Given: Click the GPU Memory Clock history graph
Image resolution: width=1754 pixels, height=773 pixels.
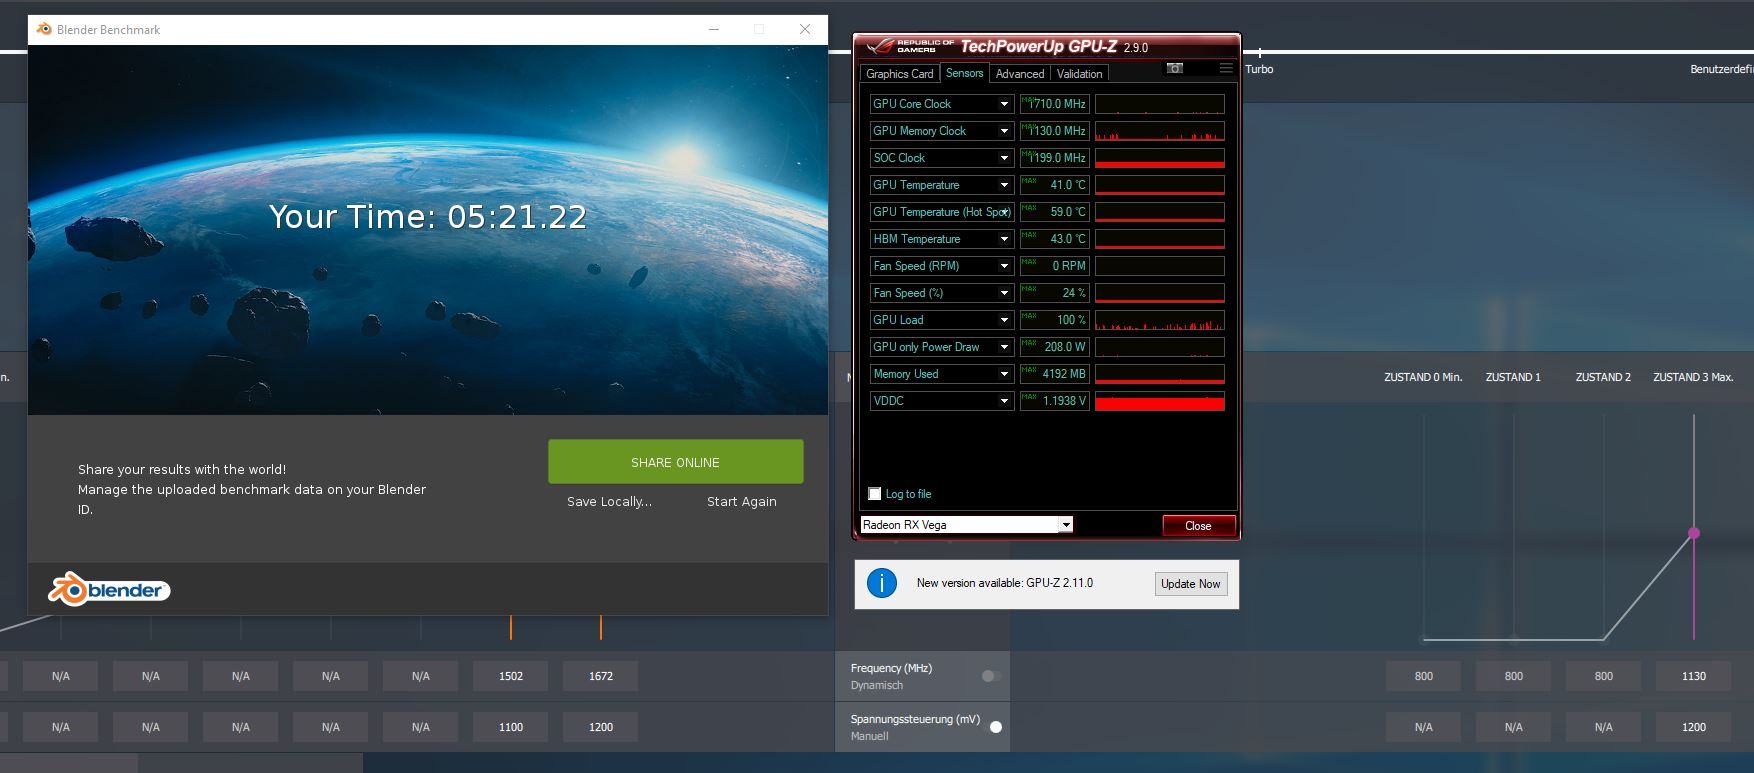Looking at the screenshot, I should tap(1160, 131).
